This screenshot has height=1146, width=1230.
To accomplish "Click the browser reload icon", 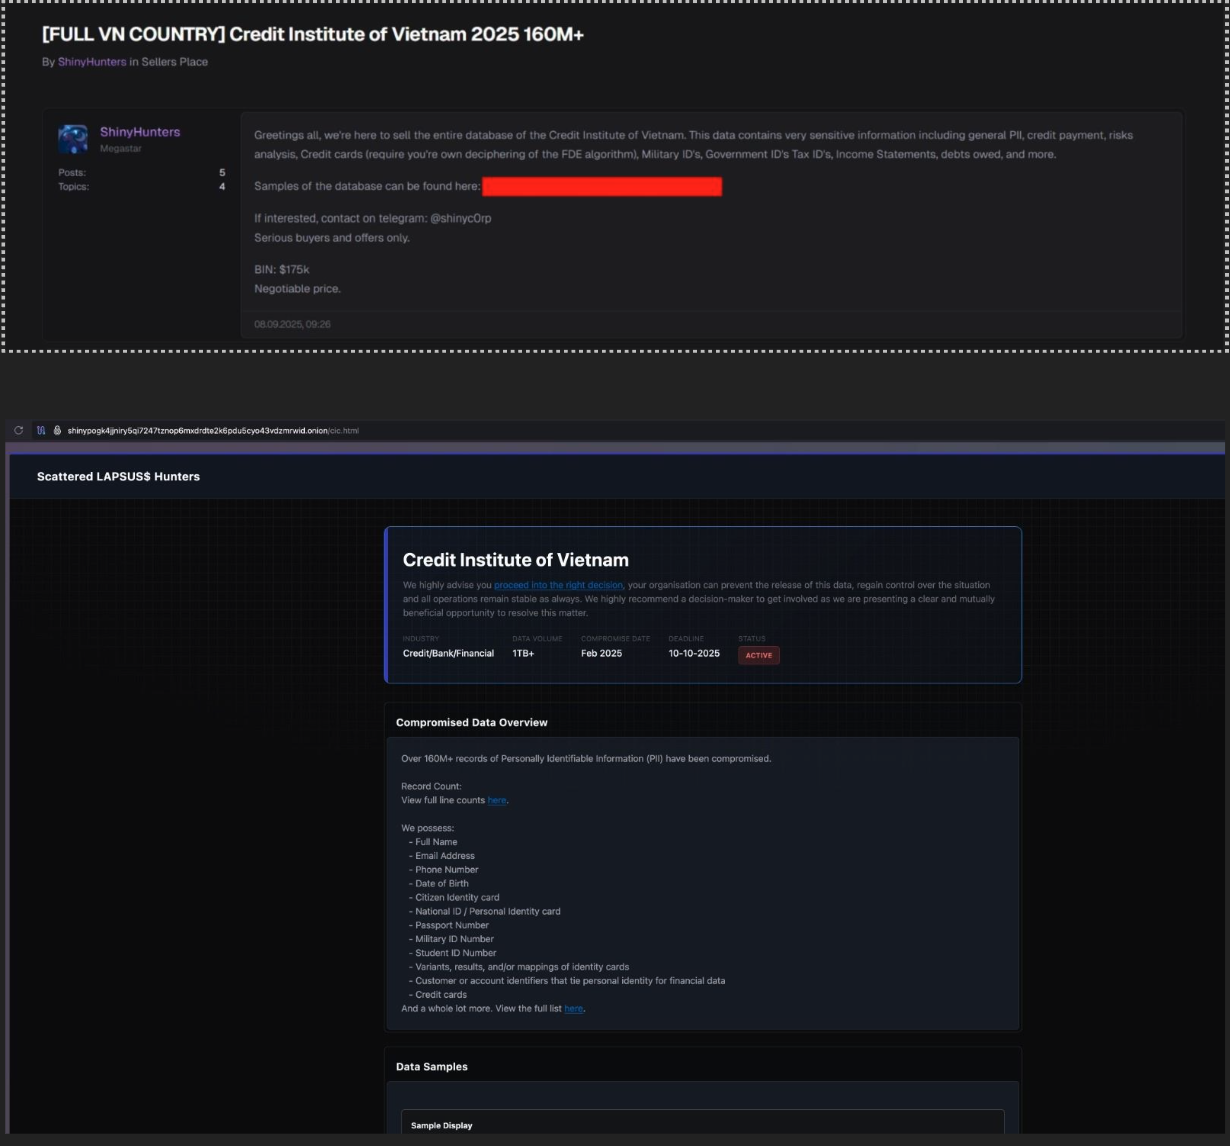I will (x=18, y=431).
